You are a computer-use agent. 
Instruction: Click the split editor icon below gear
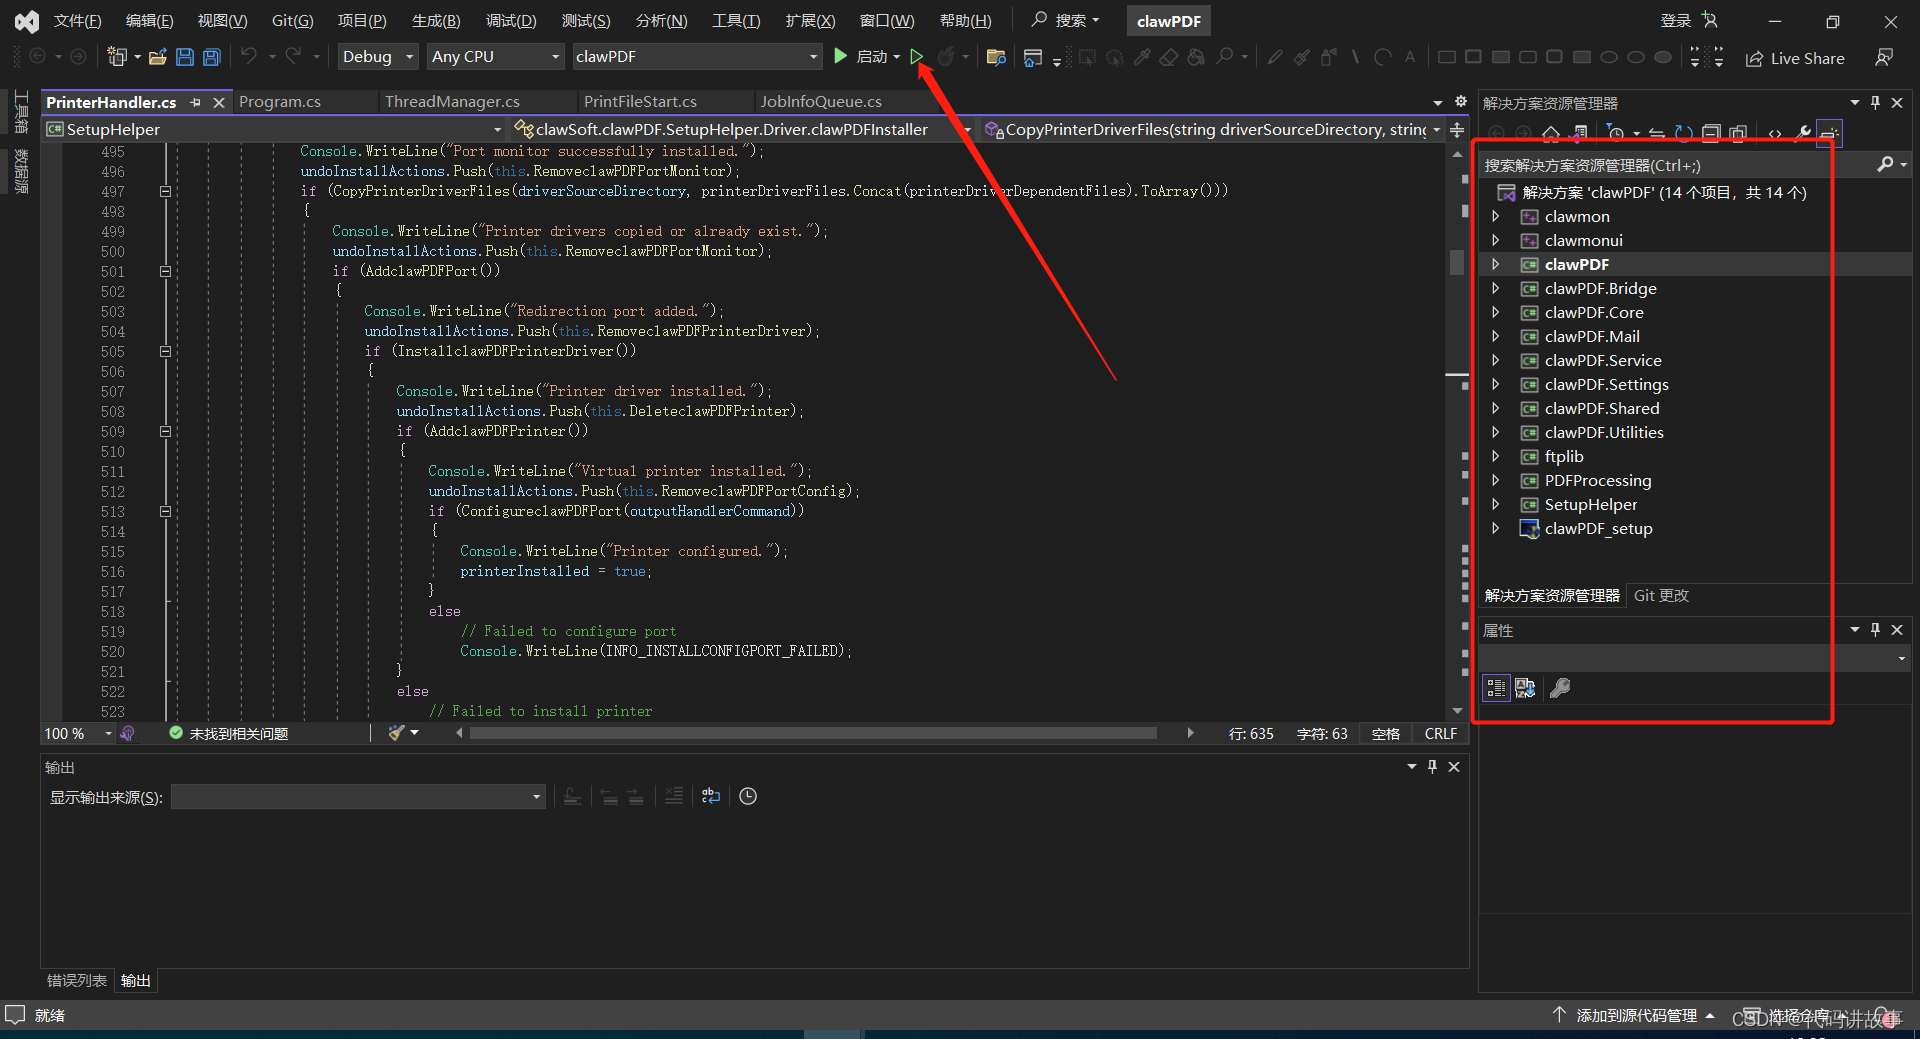click(1457, 130)
